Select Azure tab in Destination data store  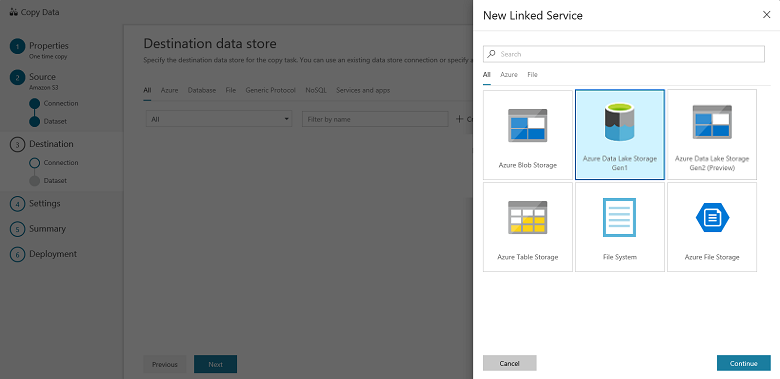169,91
